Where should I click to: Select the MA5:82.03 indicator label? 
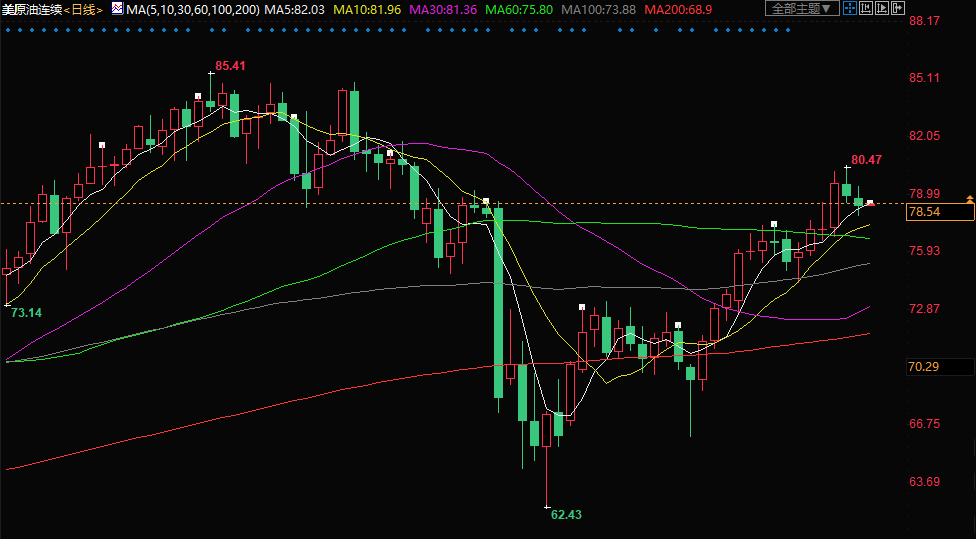click(295, 9)
